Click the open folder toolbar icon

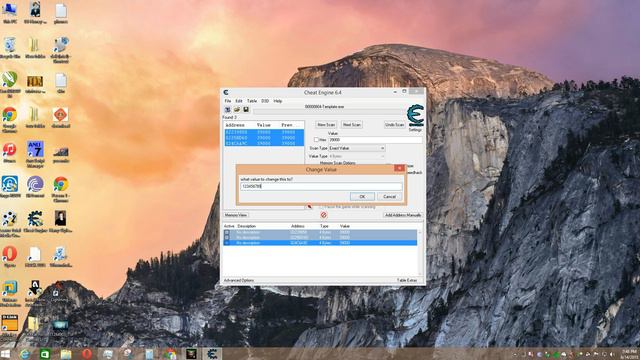coord(237,110)
